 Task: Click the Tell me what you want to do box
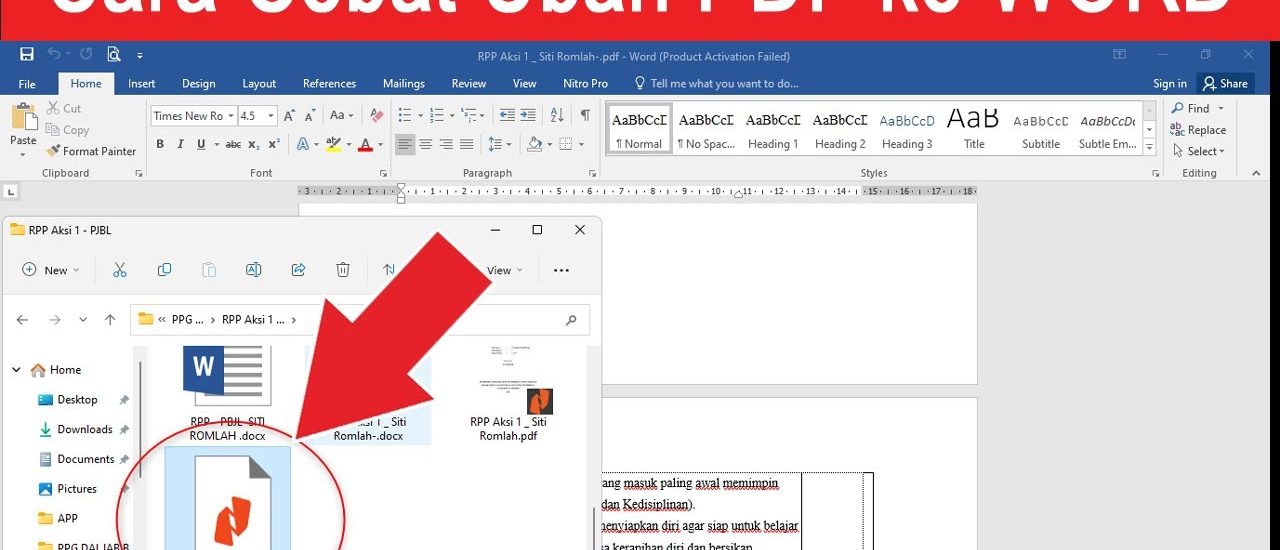coord(717,84)
